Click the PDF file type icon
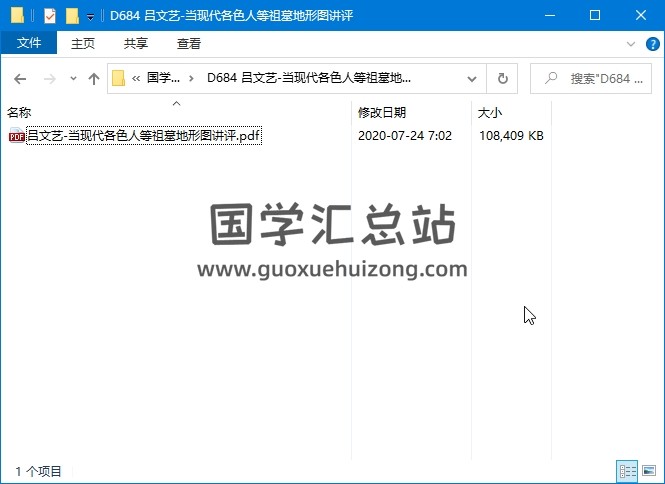 17,136
